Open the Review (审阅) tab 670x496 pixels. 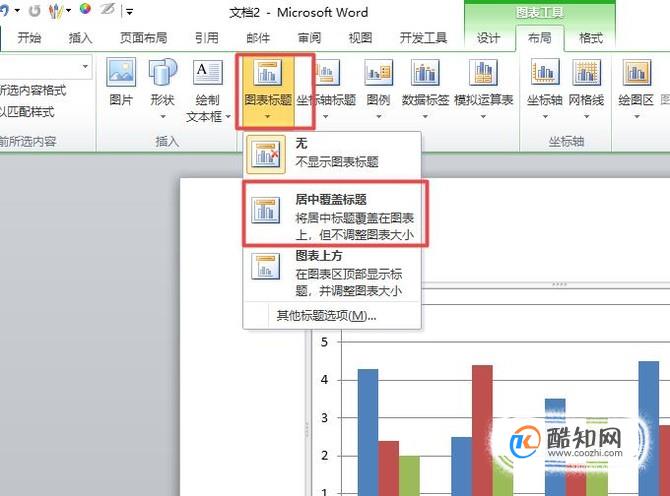coord(309,38)
